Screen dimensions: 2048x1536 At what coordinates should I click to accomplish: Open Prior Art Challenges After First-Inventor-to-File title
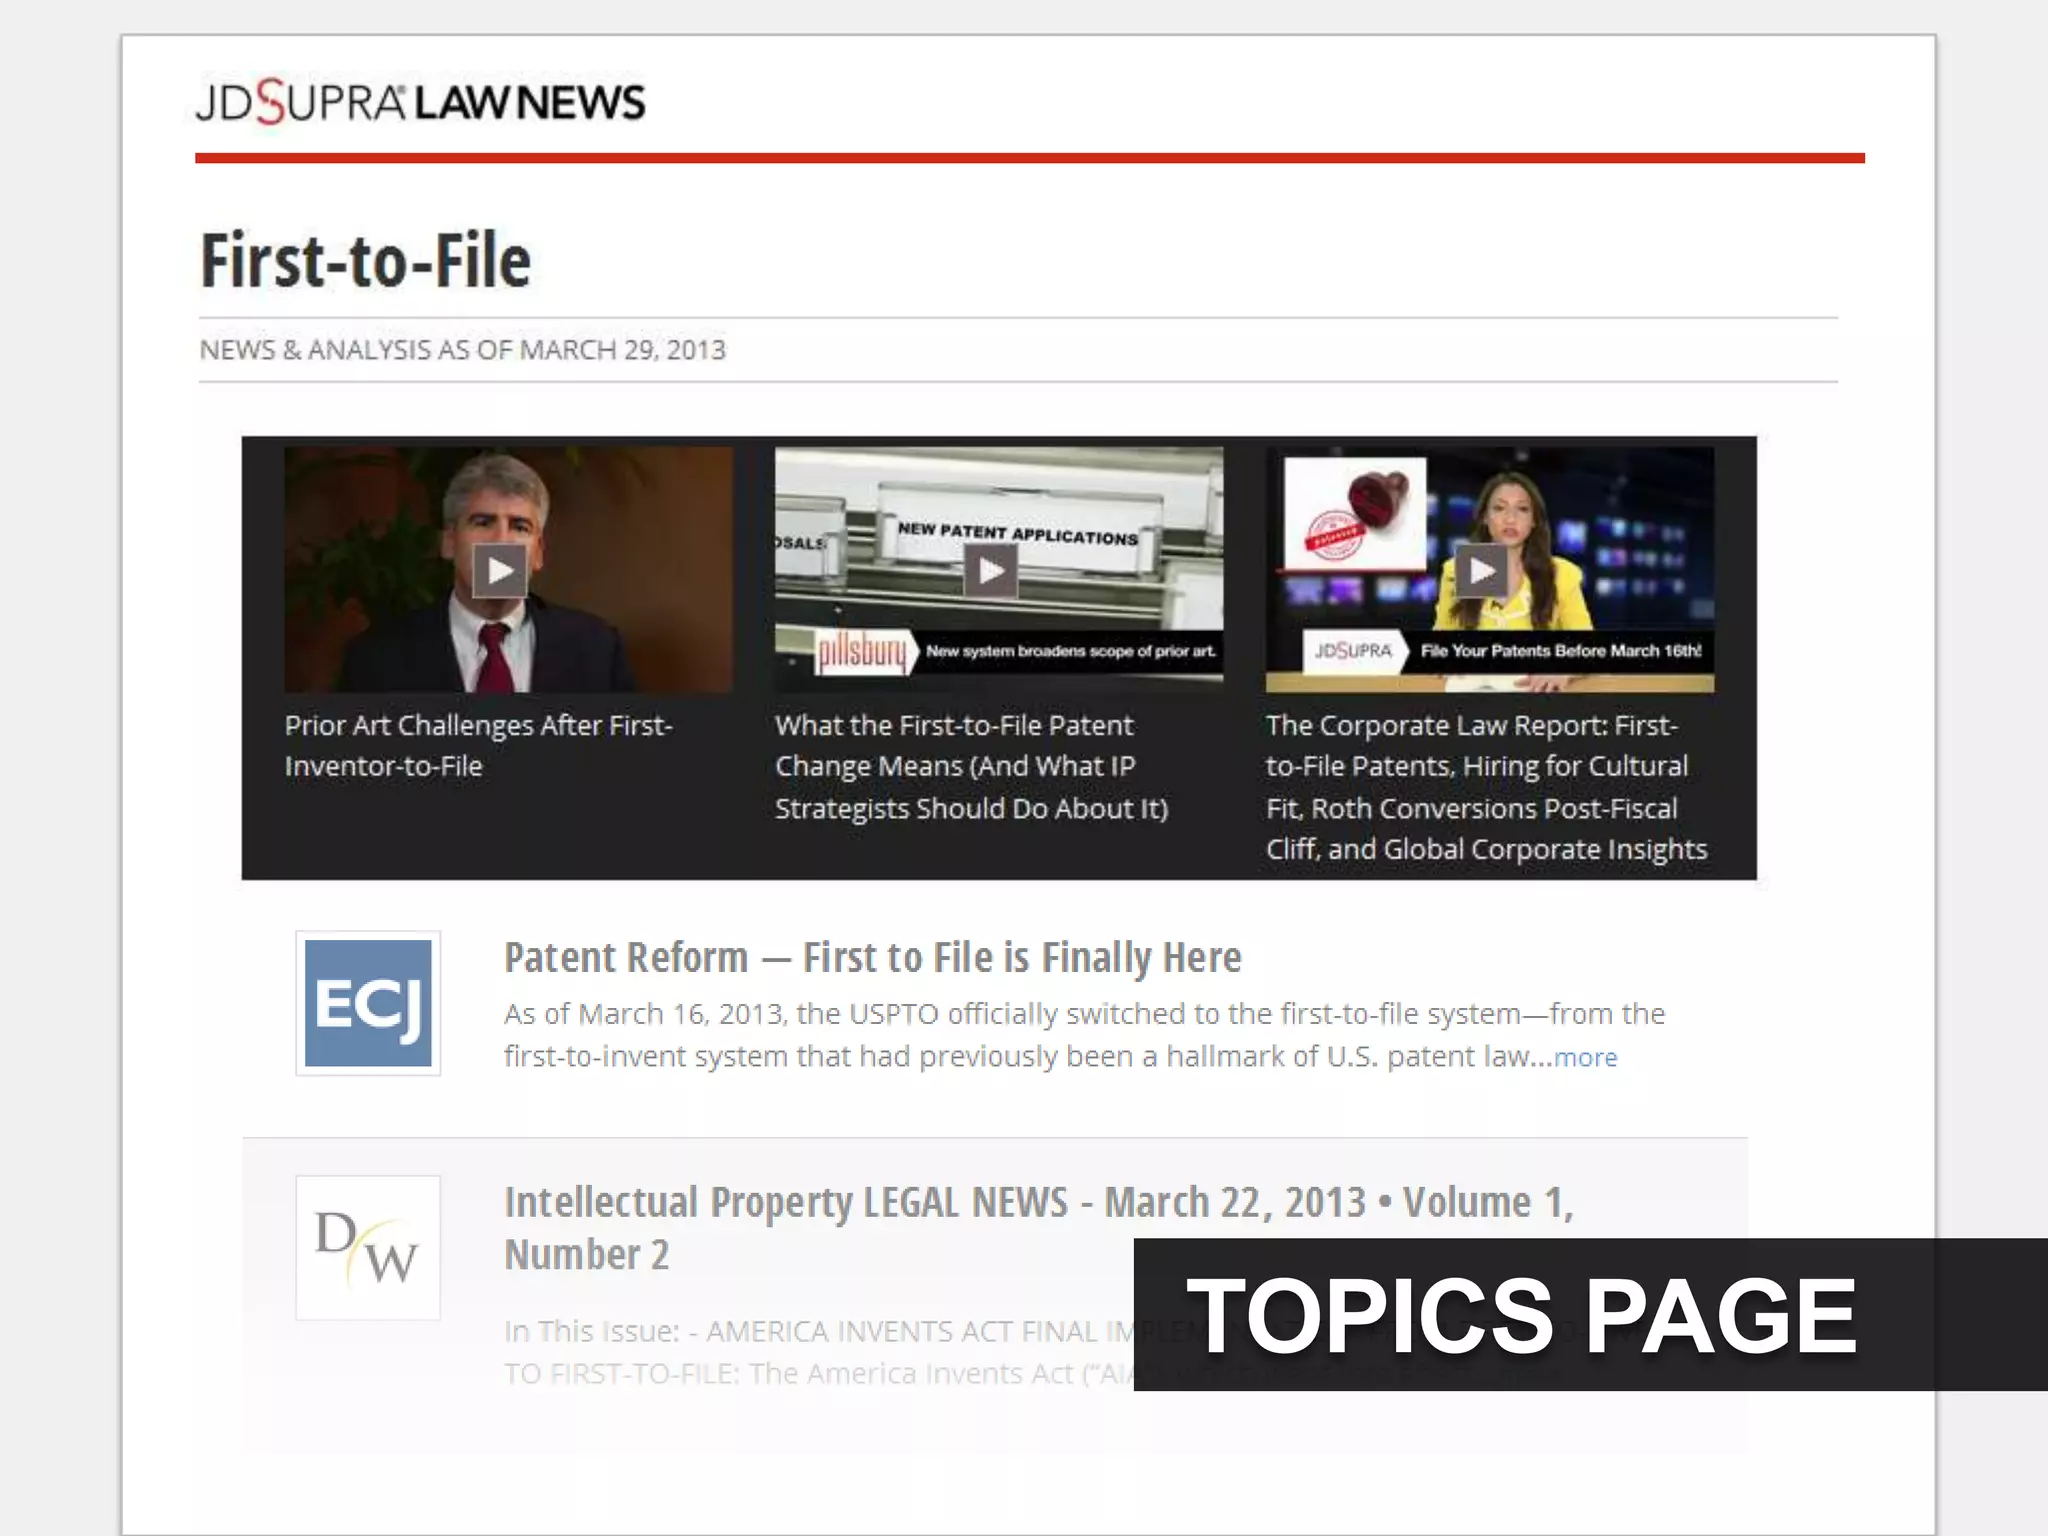[x=478, y=745]
